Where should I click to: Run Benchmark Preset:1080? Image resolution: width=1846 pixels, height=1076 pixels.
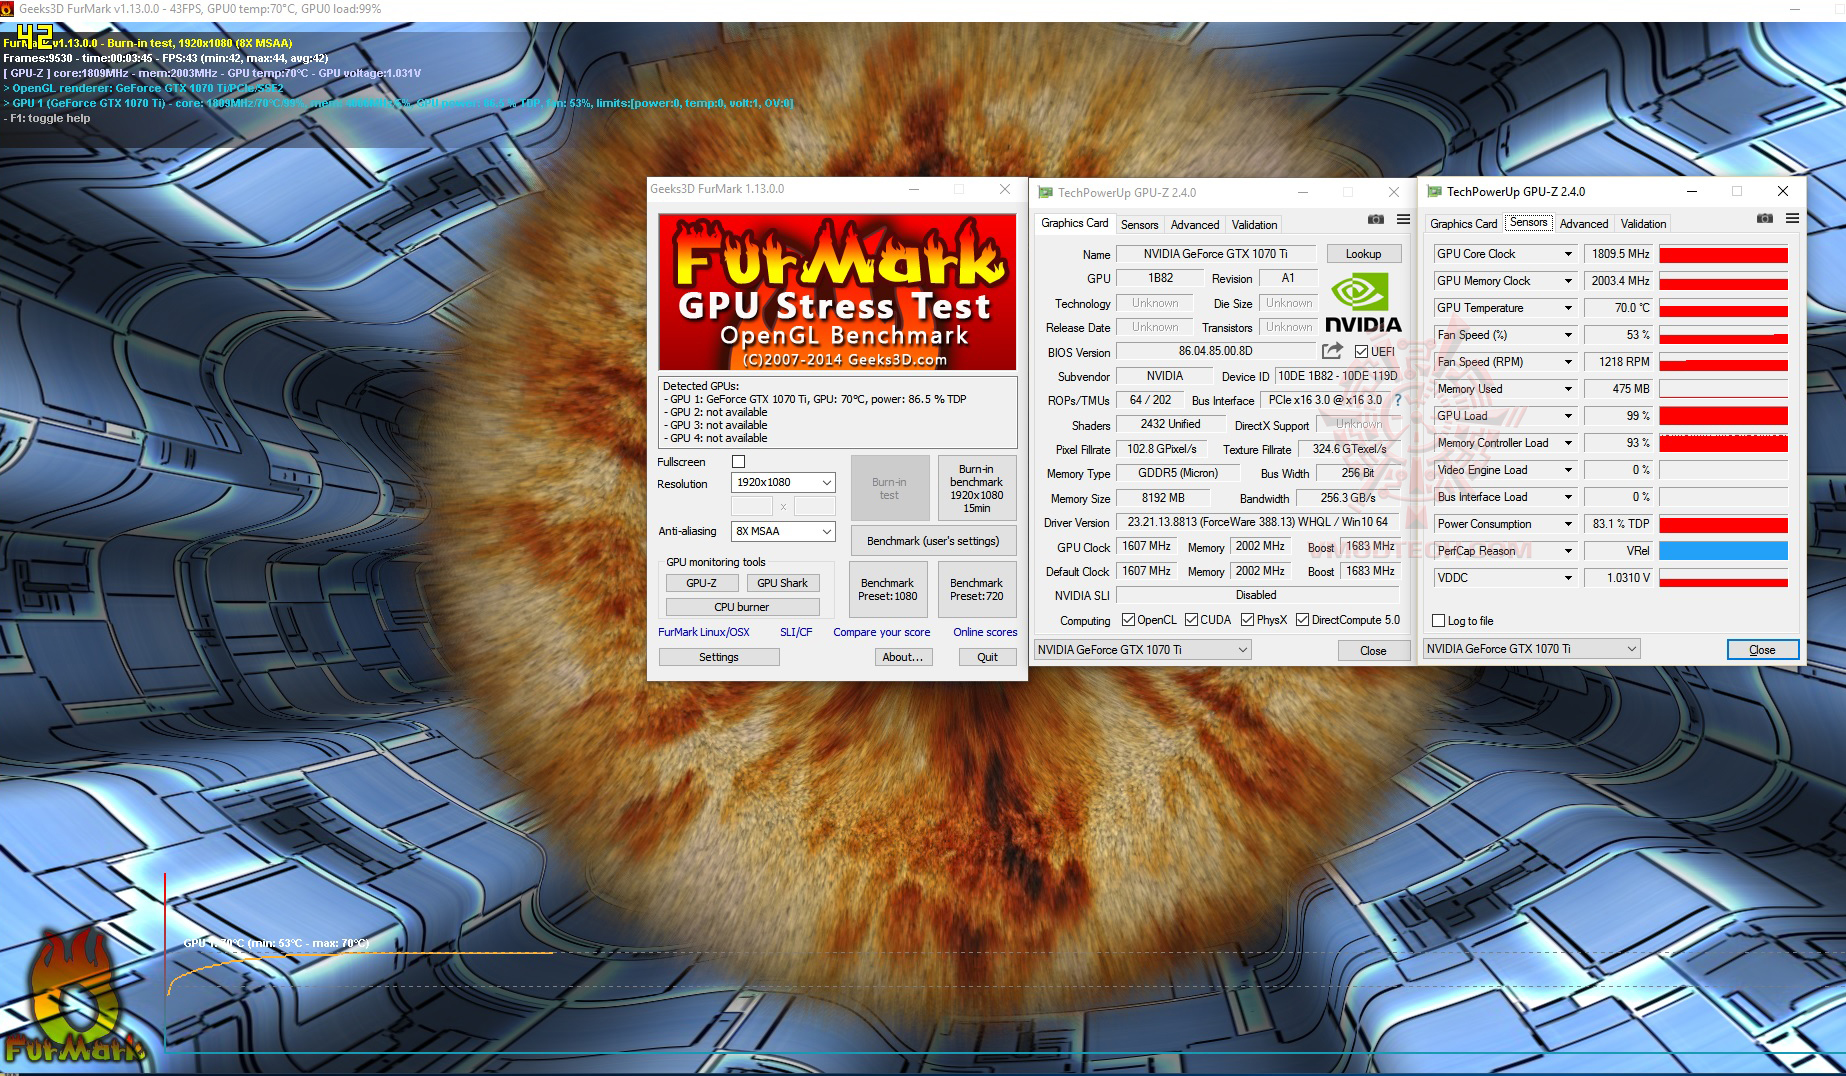point(888,589)
